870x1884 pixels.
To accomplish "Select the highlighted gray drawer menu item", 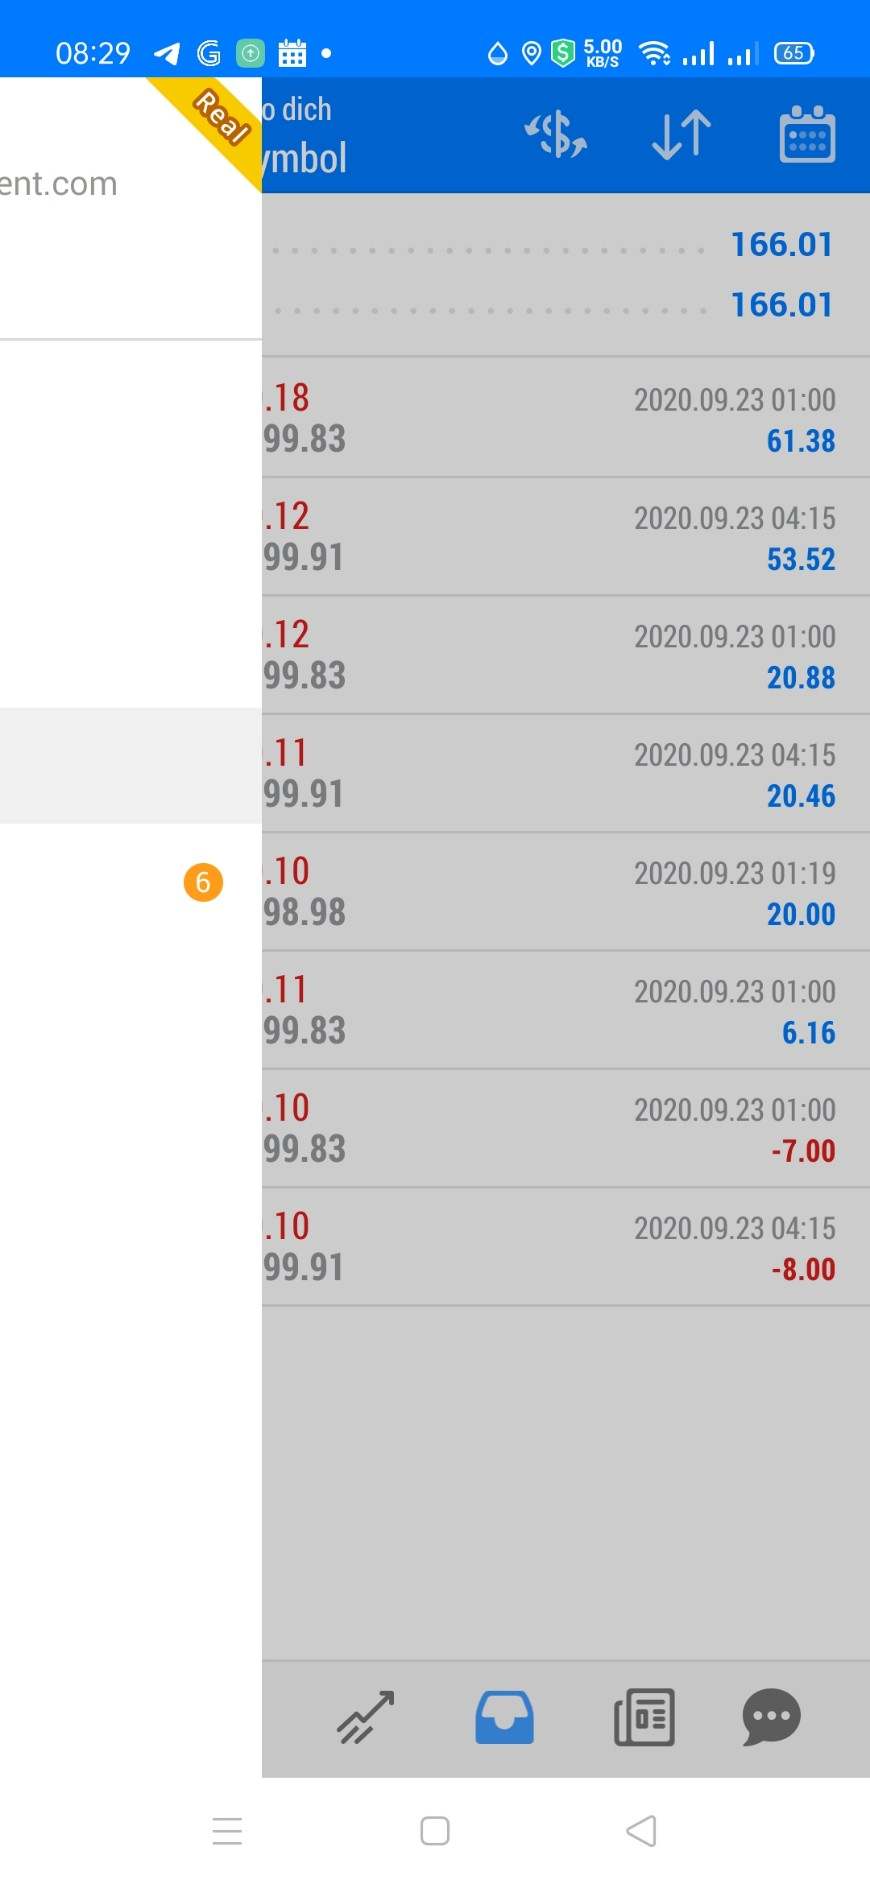I will pyautogui.click(x=130, y=765).
